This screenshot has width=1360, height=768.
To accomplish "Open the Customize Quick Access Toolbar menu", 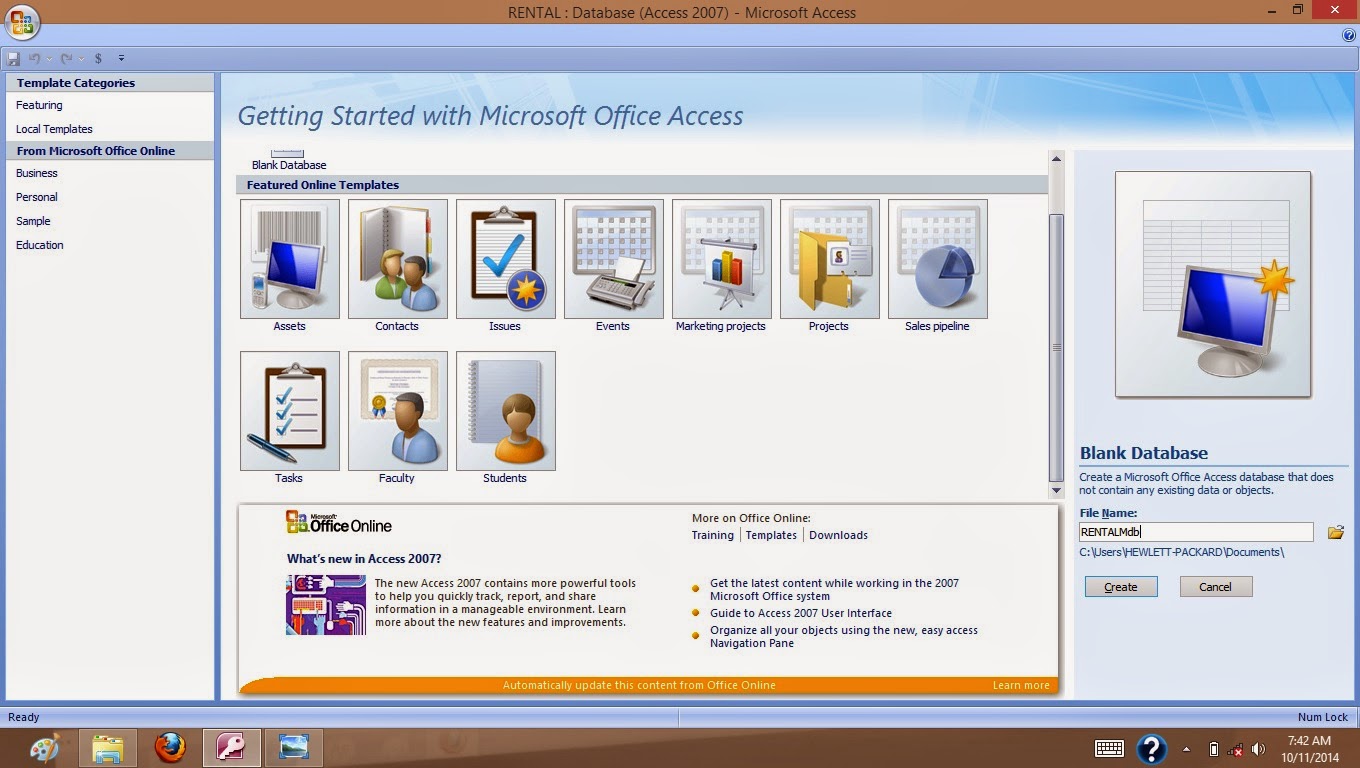I will 122,58.
